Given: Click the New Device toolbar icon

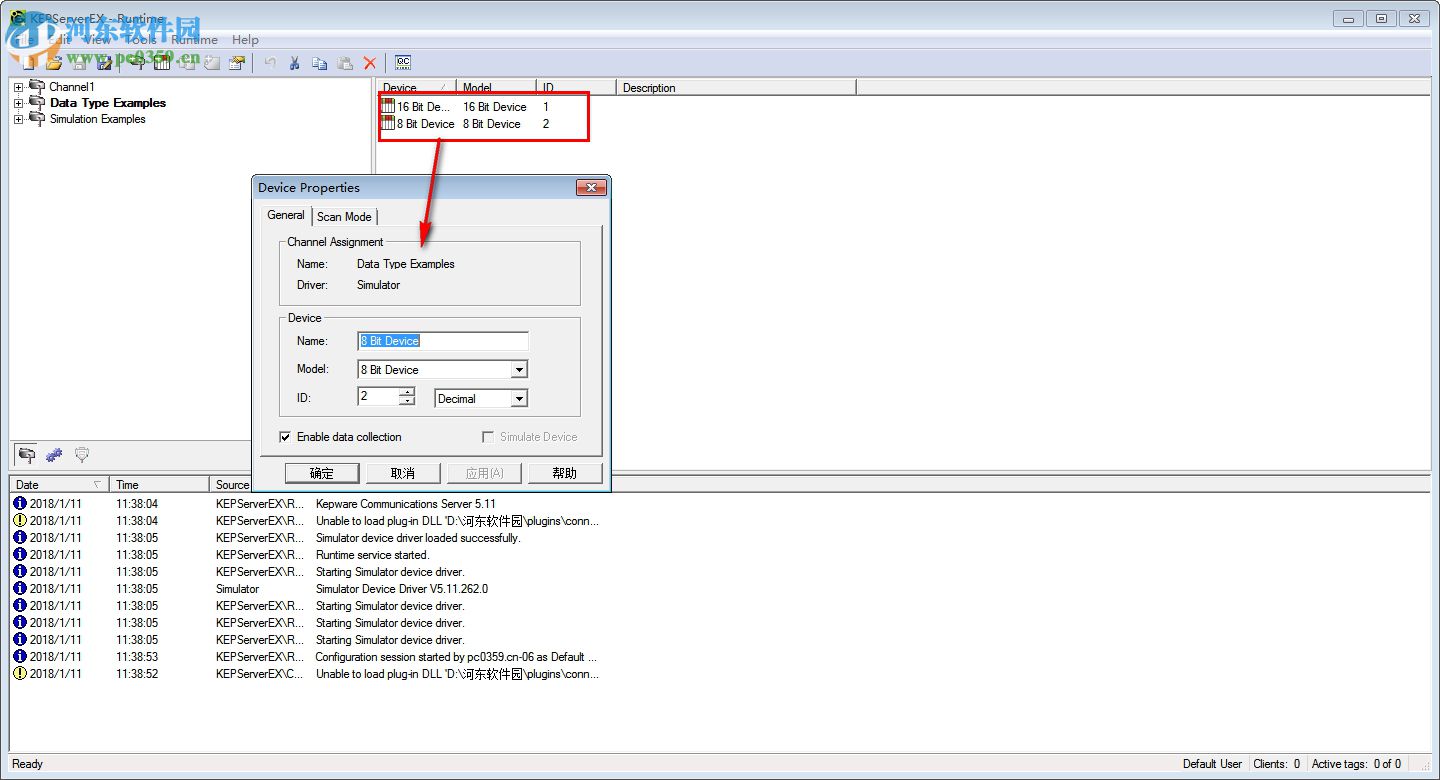Looking at the screenshot, I should [162, 63].
